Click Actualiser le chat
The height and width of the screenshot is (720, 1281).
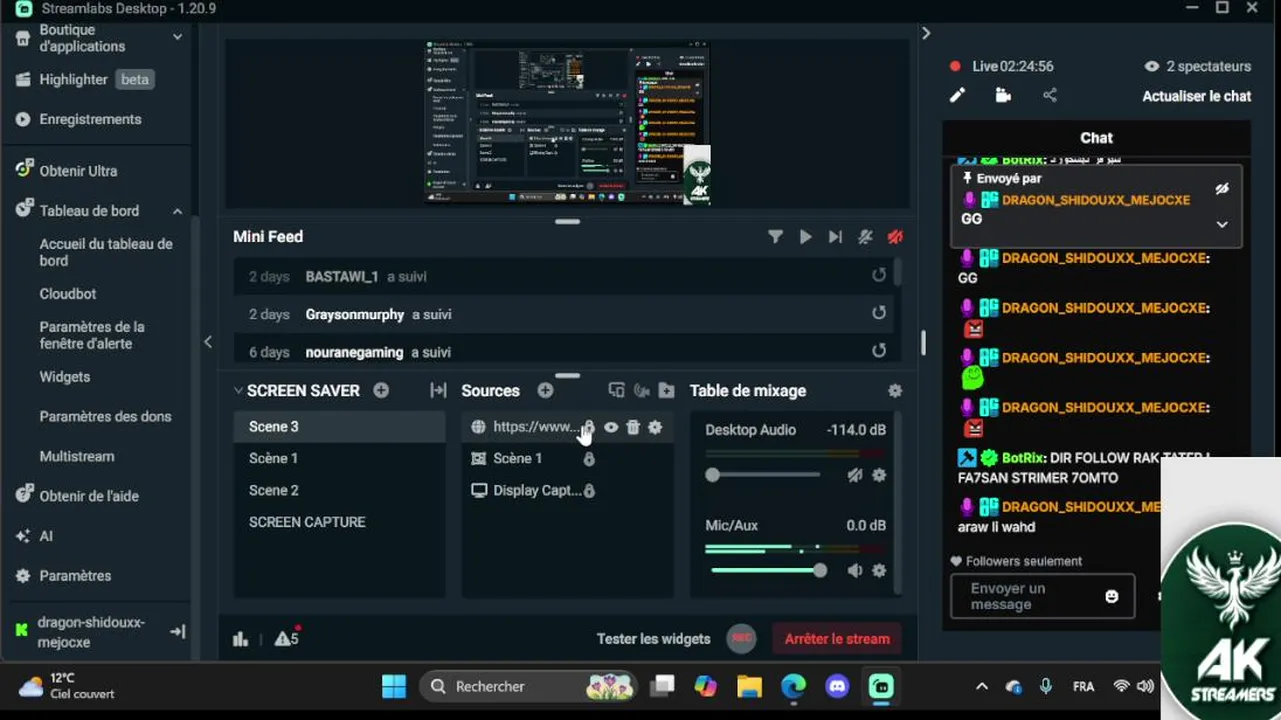coord(1196,96)
